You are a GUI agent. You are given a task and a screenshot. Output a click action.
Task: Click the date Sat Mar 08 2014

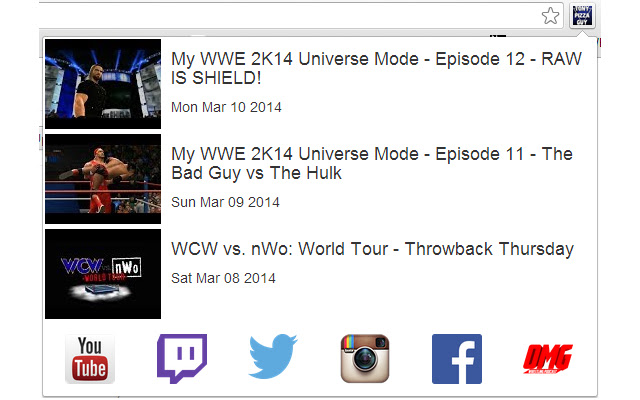(x=223, y=278)
